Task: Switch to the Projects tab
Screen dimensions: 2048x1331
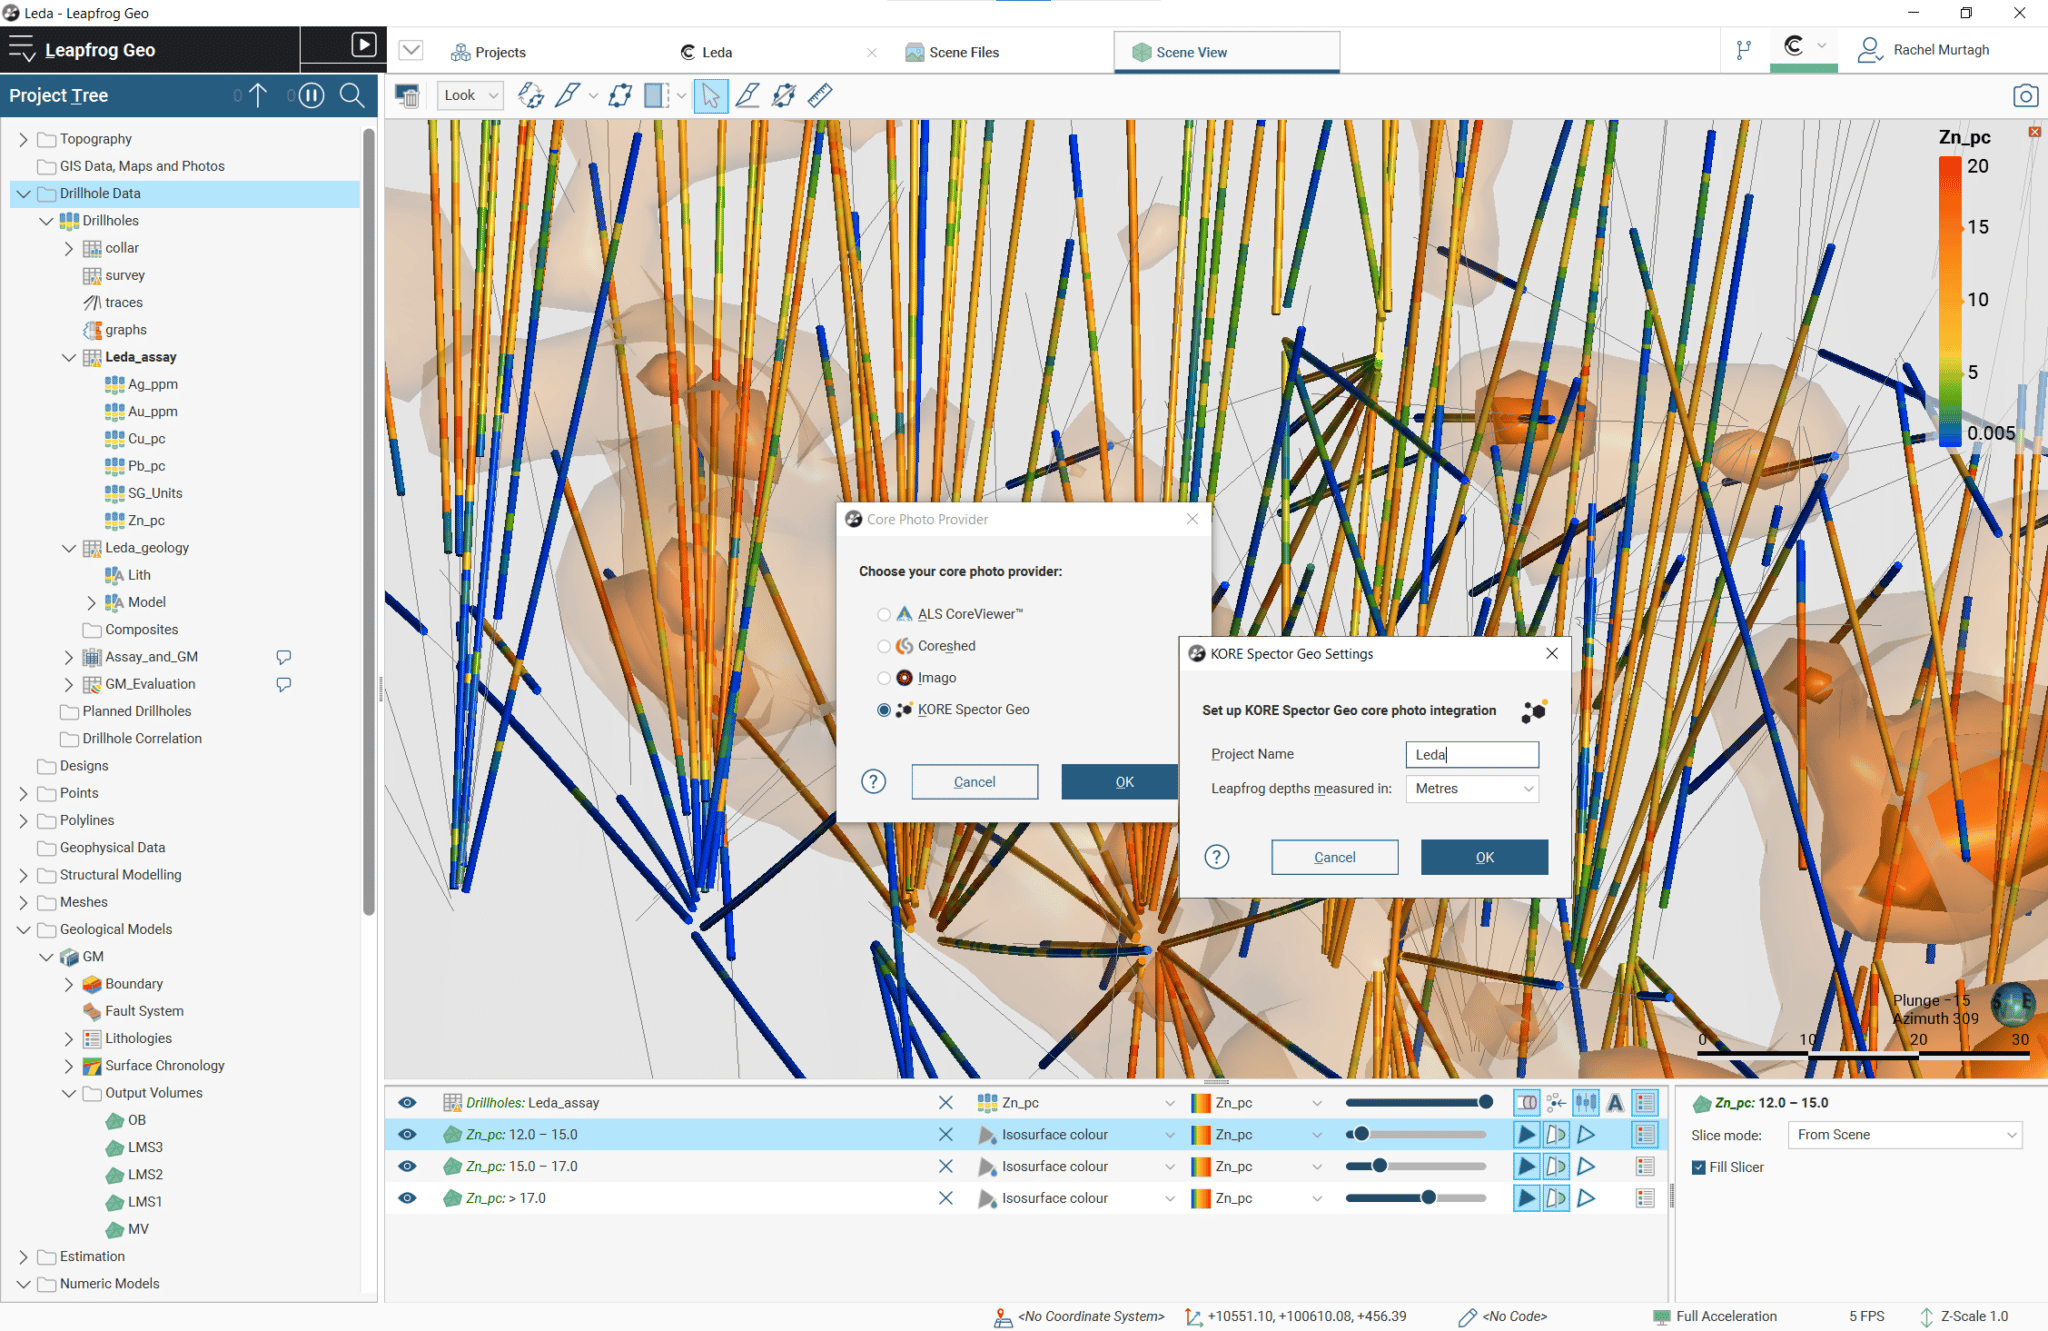Action: [489, 52]
